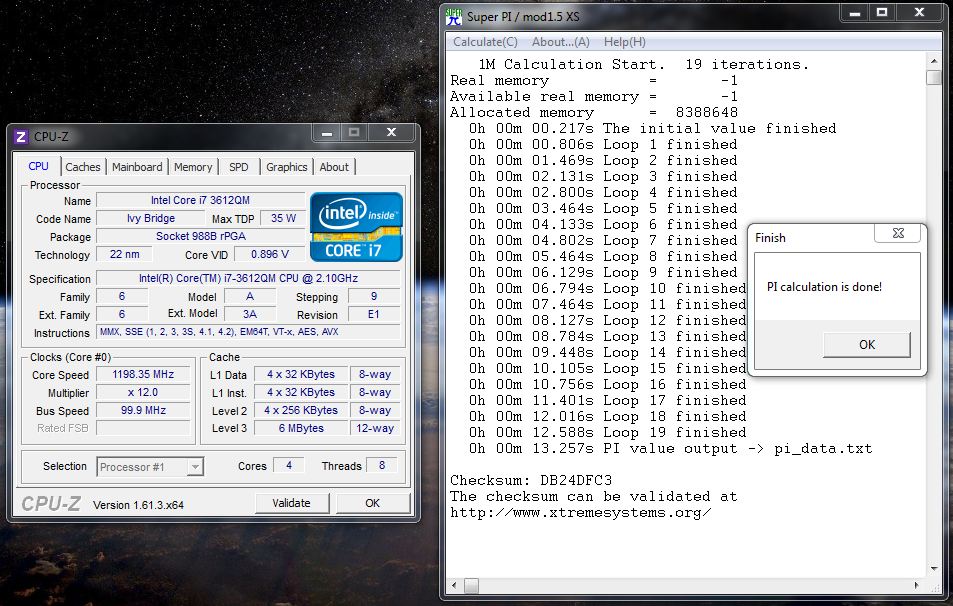This screenshot has width=953, height=606.
Task: Open the Help(H) menu in Super PI
Action: click(625, 42)
